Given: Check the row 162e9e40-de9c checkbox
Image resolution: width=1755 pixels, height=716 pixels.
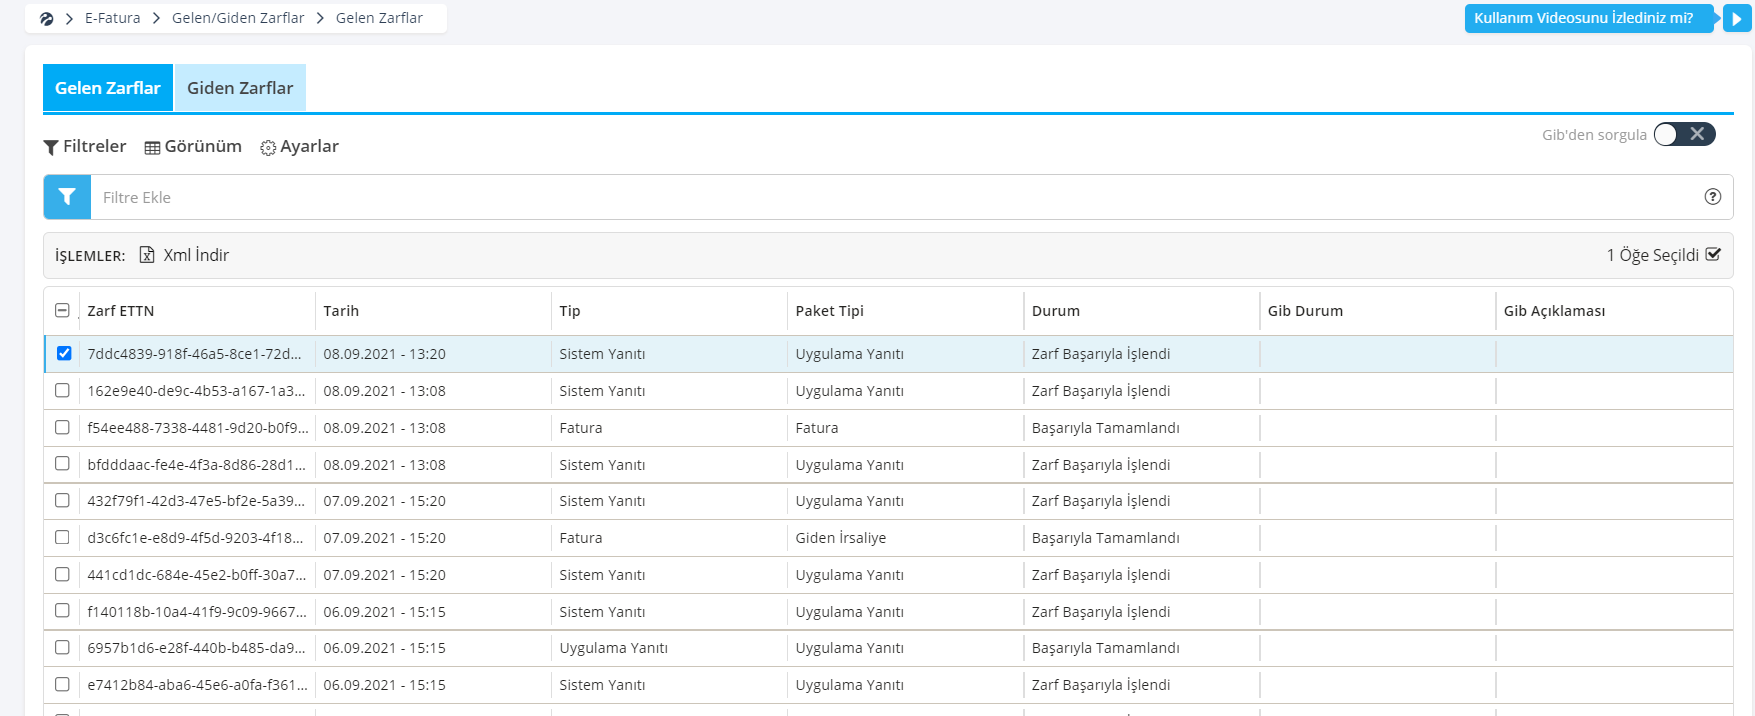Looking at the screenshot, I should coord(62,390).
